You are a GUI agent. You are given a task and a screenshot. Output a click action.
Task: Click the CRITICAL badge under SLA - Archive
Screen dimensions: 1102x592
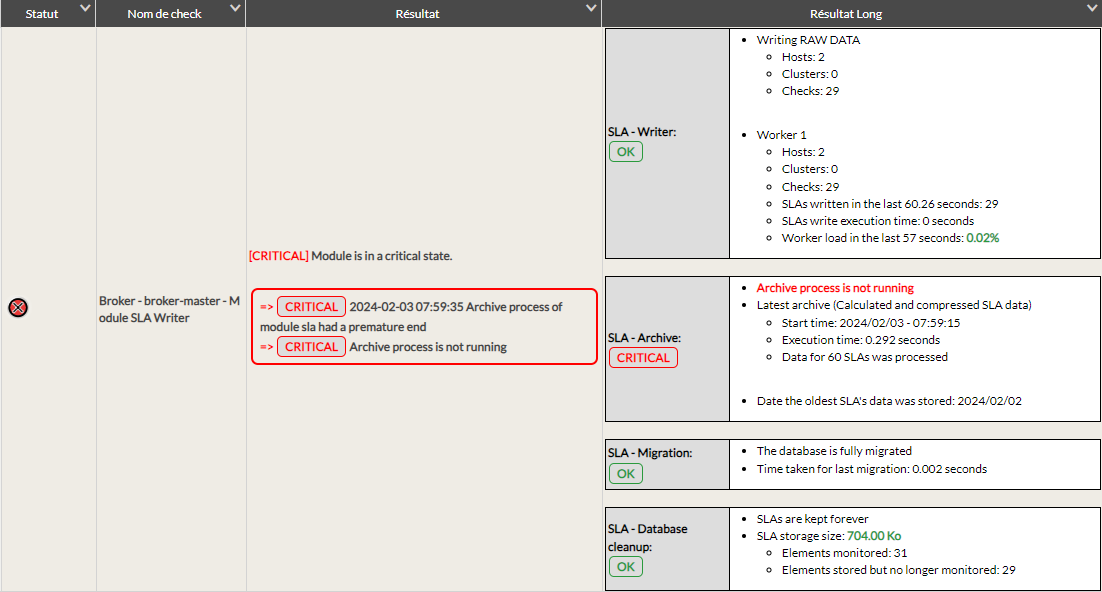tap(643, 358)
